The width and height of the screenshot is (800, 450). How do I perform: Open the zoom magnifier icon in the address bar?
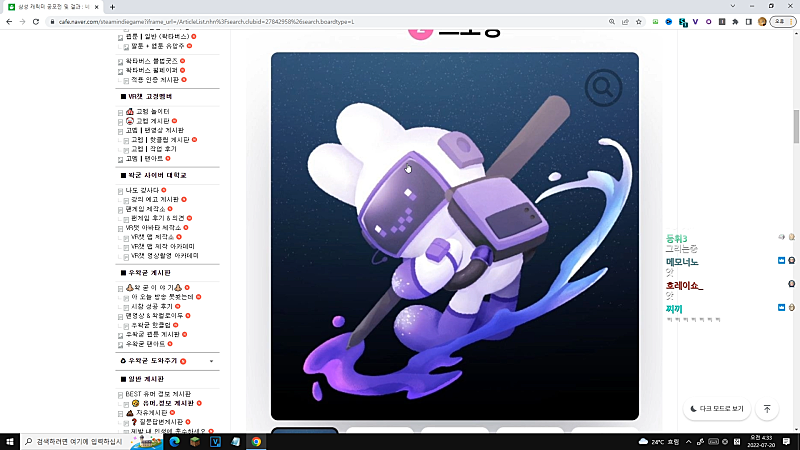(612, 22)
